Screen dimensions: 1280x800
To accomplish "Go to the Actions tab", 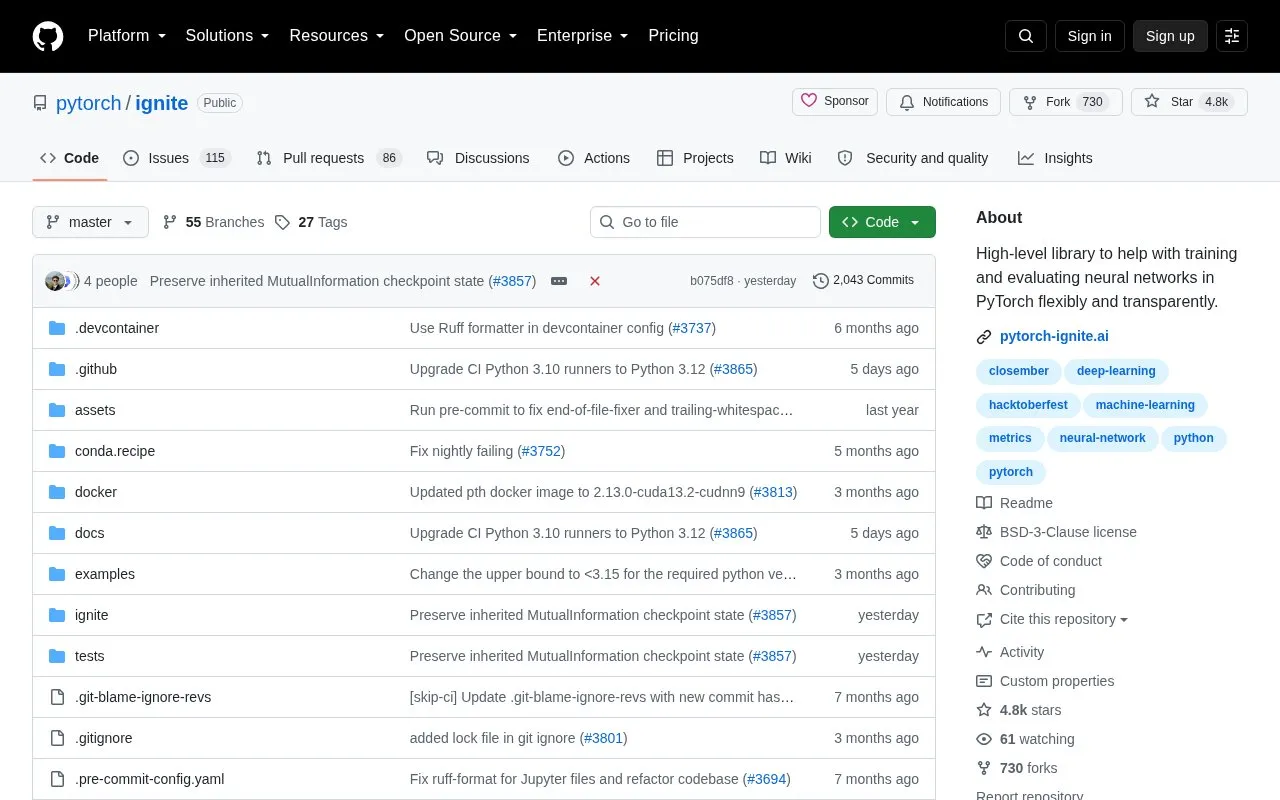I will [x=594, y=158].
